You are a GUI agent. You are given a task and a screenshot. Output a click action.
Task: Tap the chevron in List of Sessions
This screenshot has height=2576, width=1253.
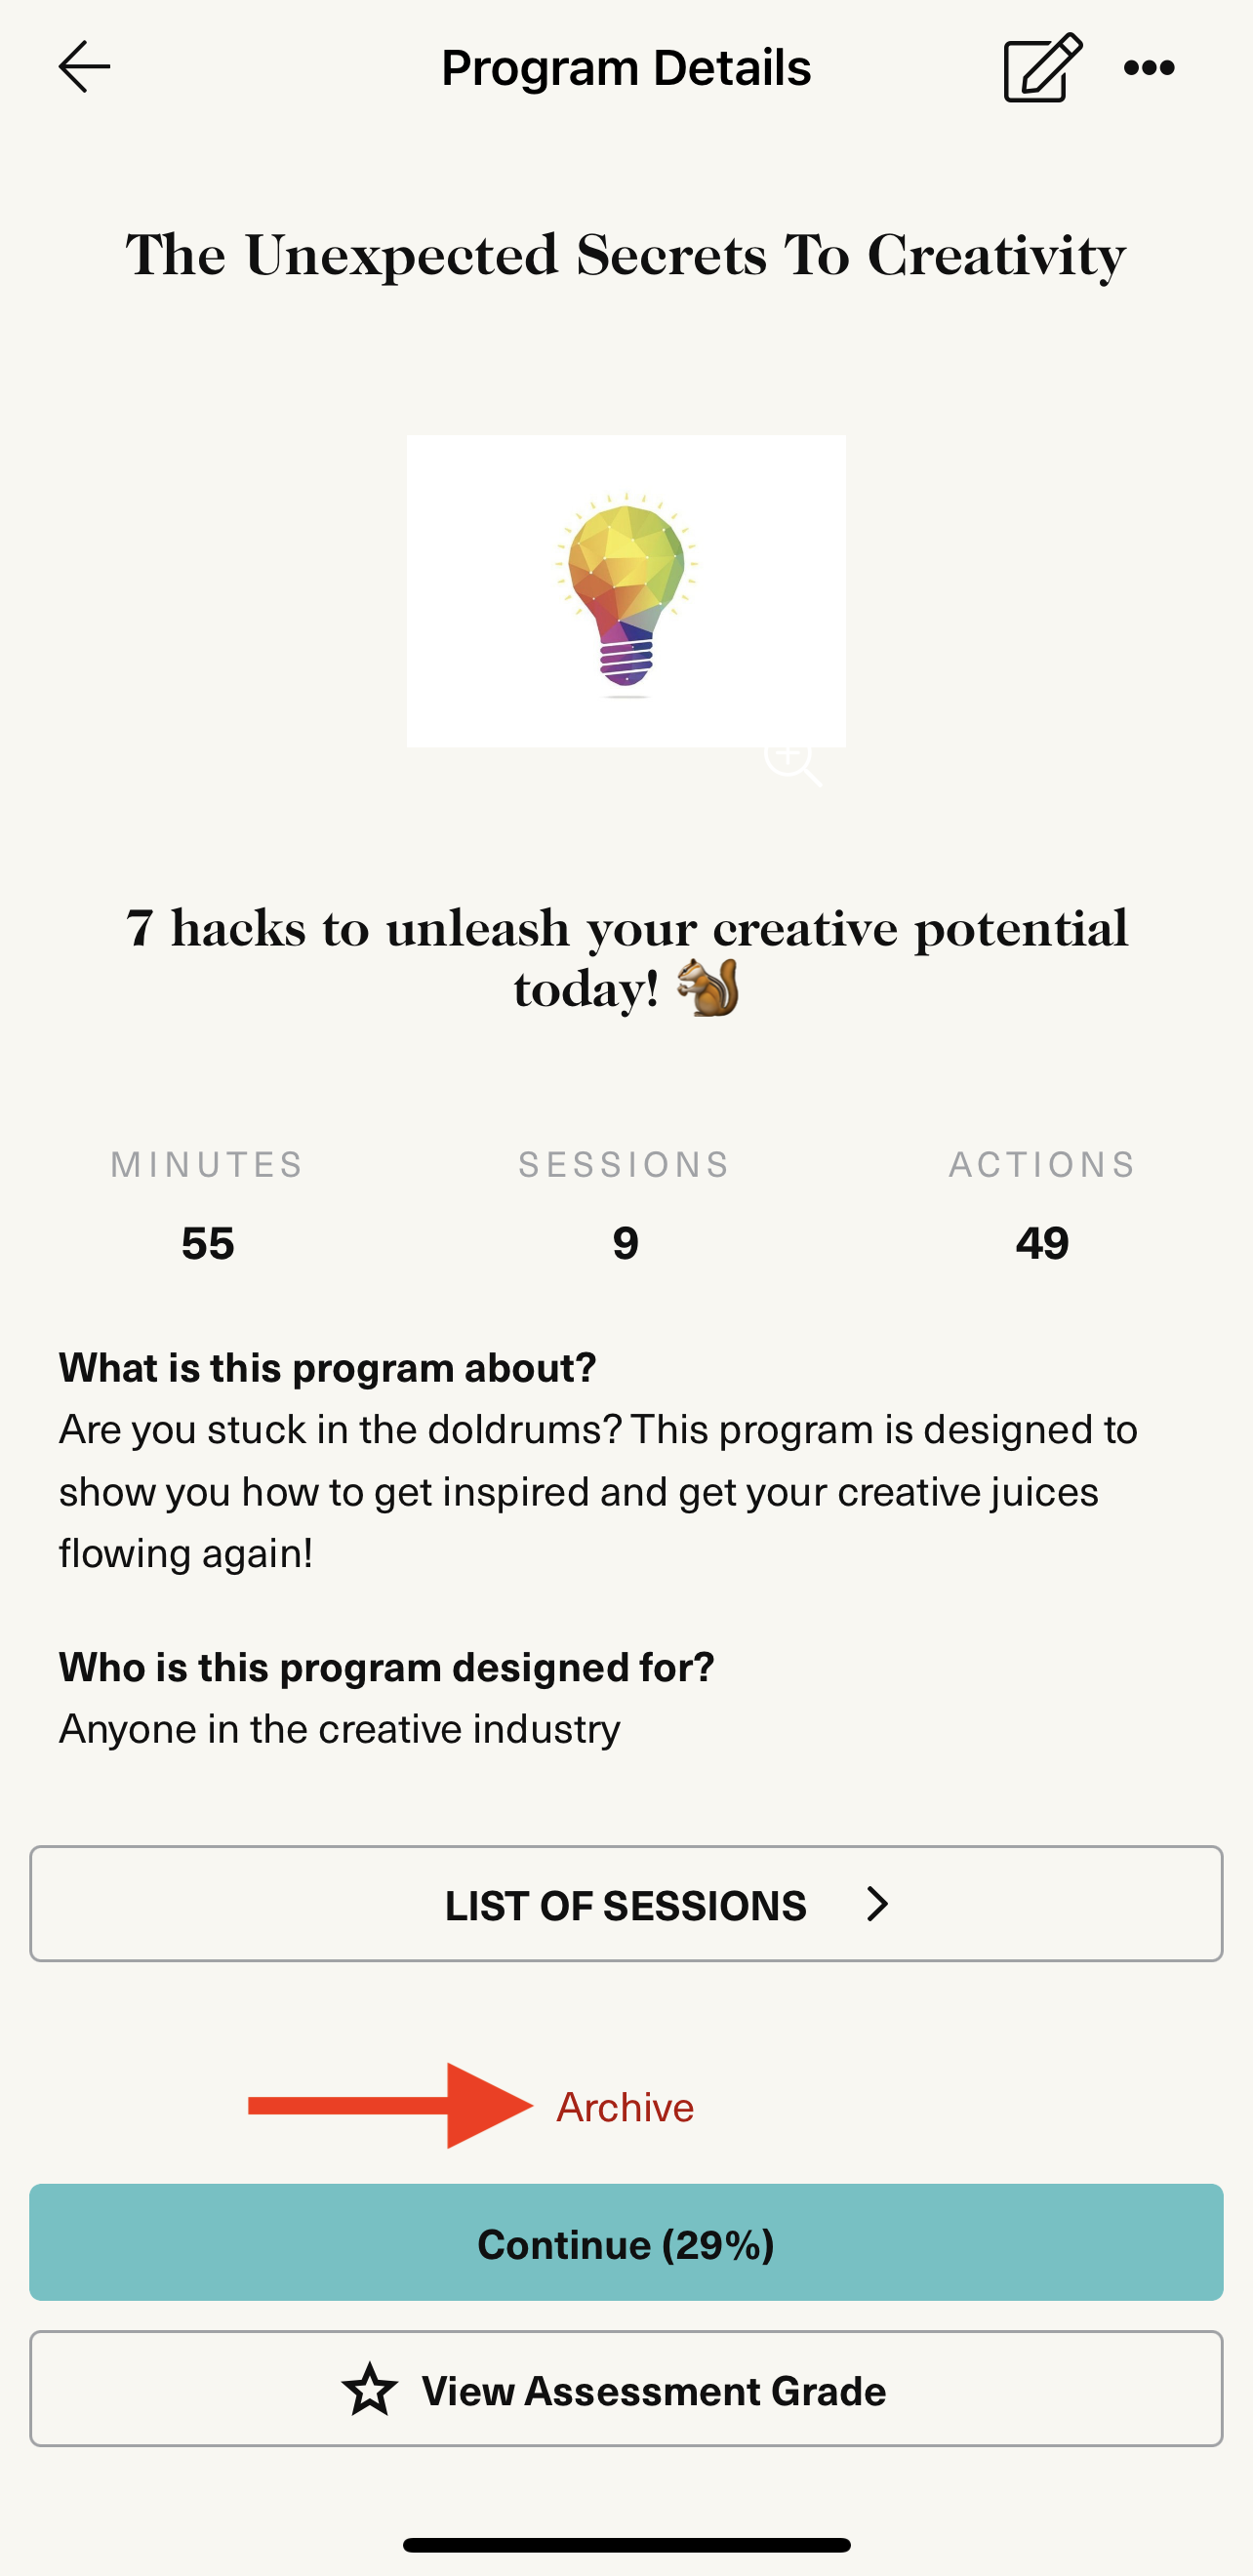click(877, 1904)
